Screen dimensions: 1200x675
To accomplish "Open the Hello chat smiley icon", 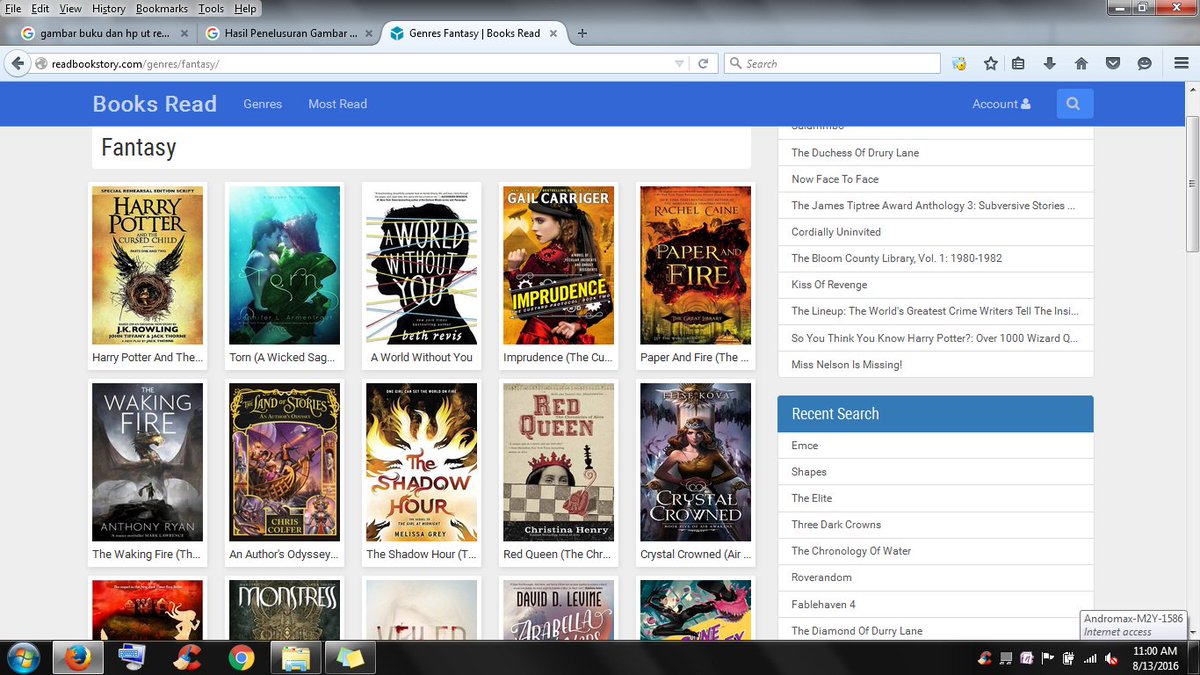I will 1144,63.
